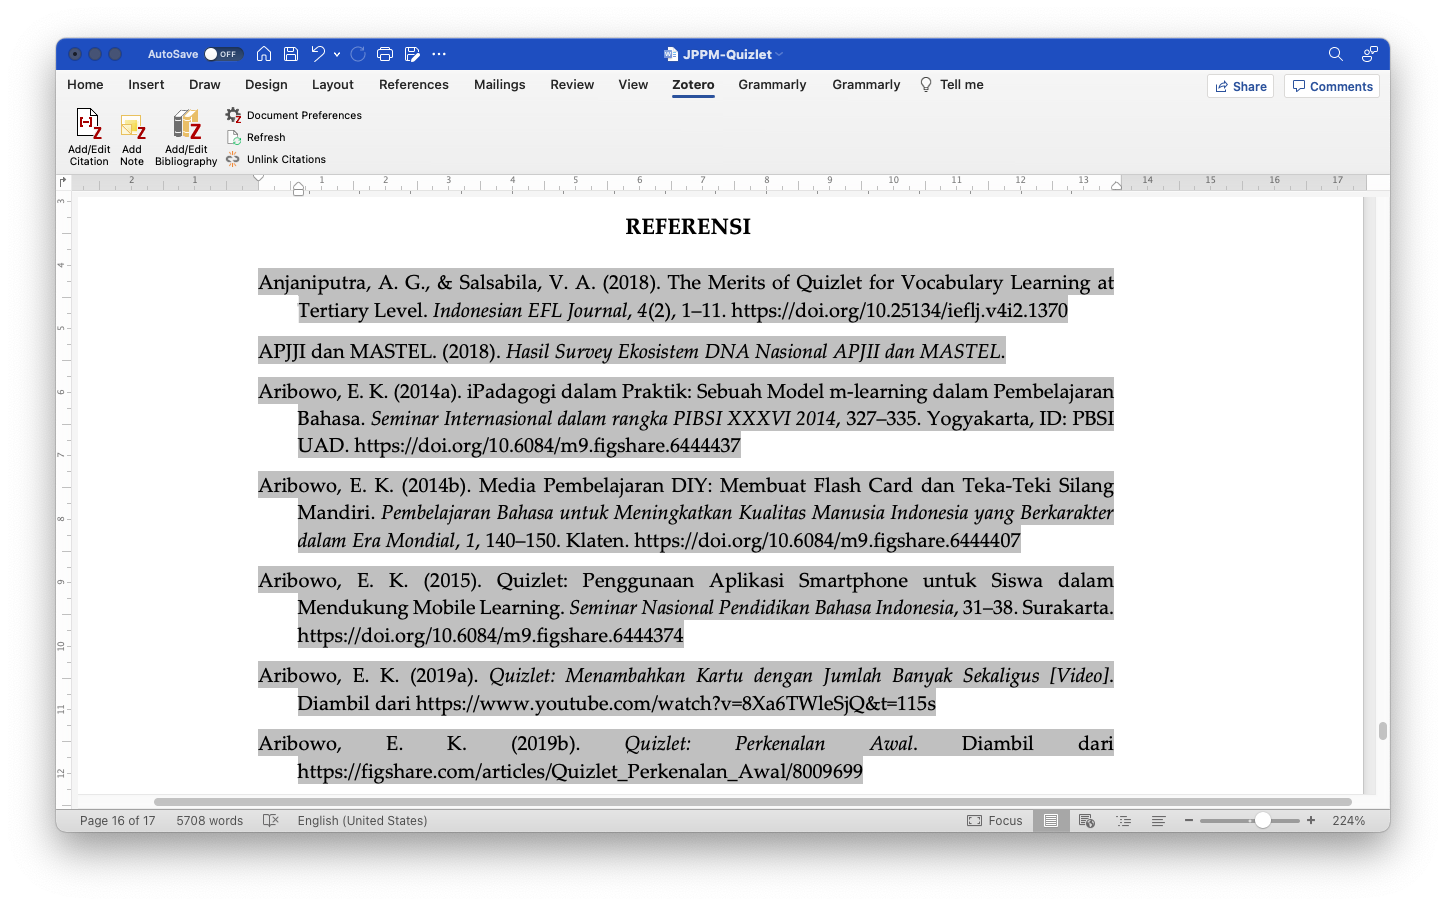Click the 5708 words count display

coord(210,820)
